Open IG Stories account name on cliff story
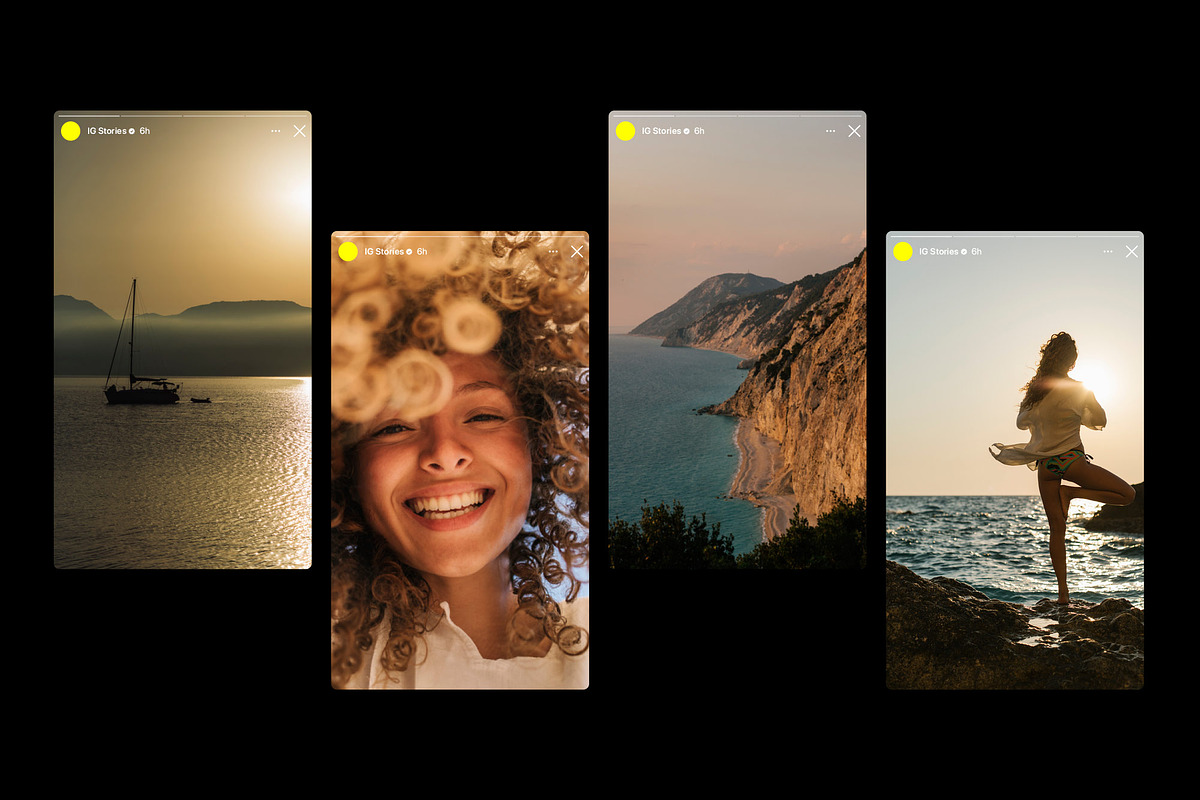Viewport: 1200px width, 800px height. tap(661, 131)
